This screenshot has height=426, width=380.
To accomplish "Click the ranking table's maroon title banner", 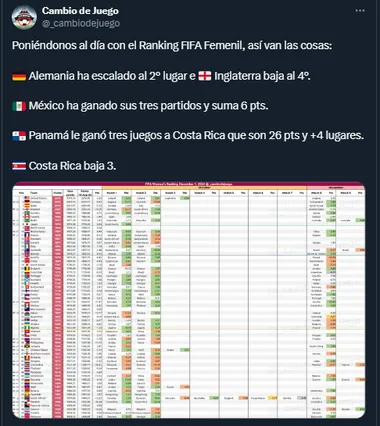I will 189,184.
